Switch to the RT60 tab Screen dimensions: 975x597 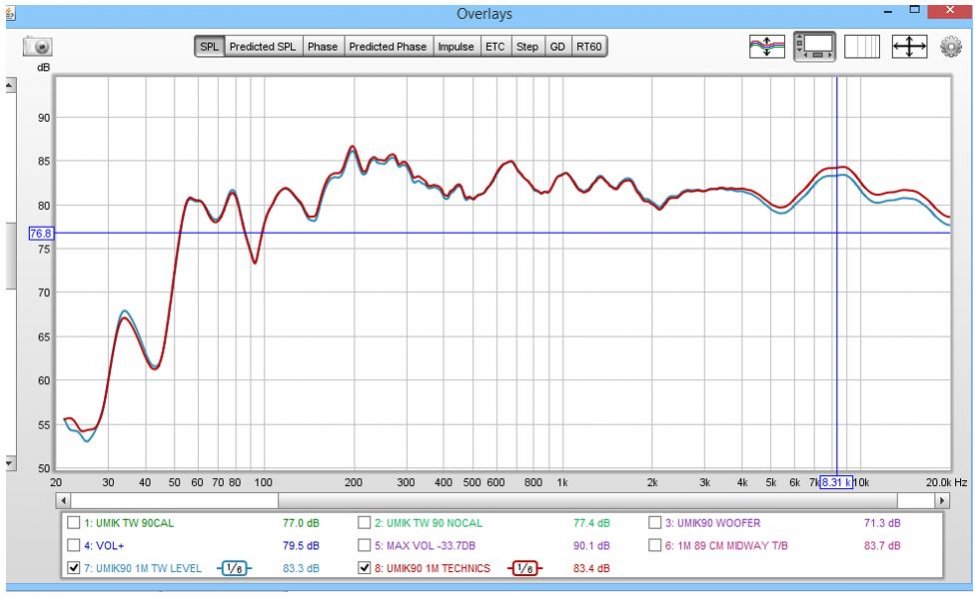pyautogui.click(x=588, y=47)
